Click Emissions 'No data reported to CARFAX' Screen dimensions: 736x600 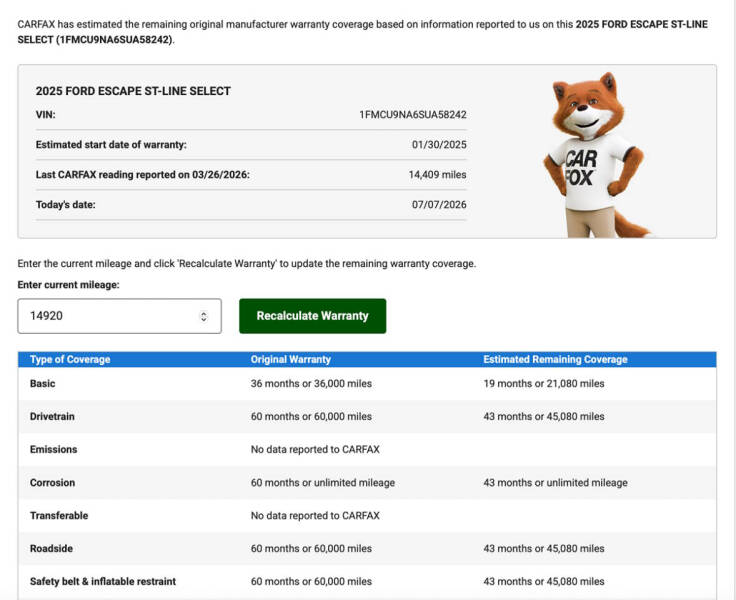point(315,449)
